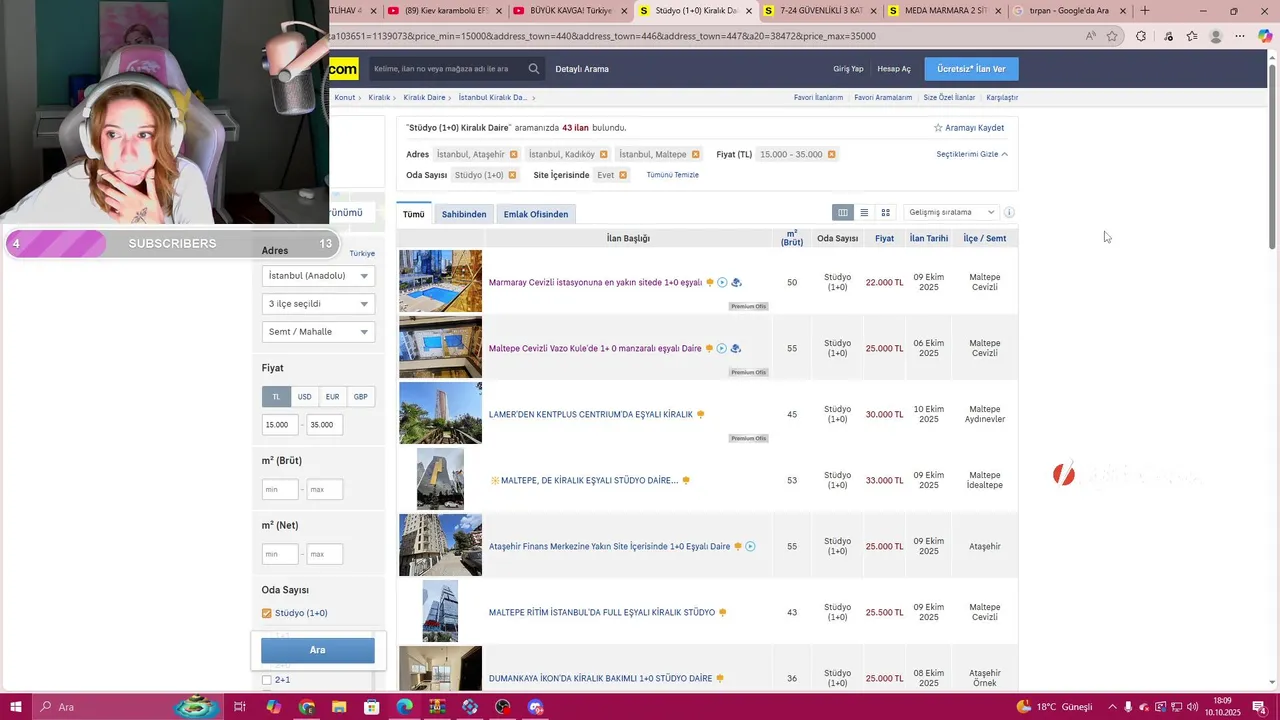Click m² (Brüt) min input field
The height and width of the screenshot is (720, 1280).
coord(279,490)
